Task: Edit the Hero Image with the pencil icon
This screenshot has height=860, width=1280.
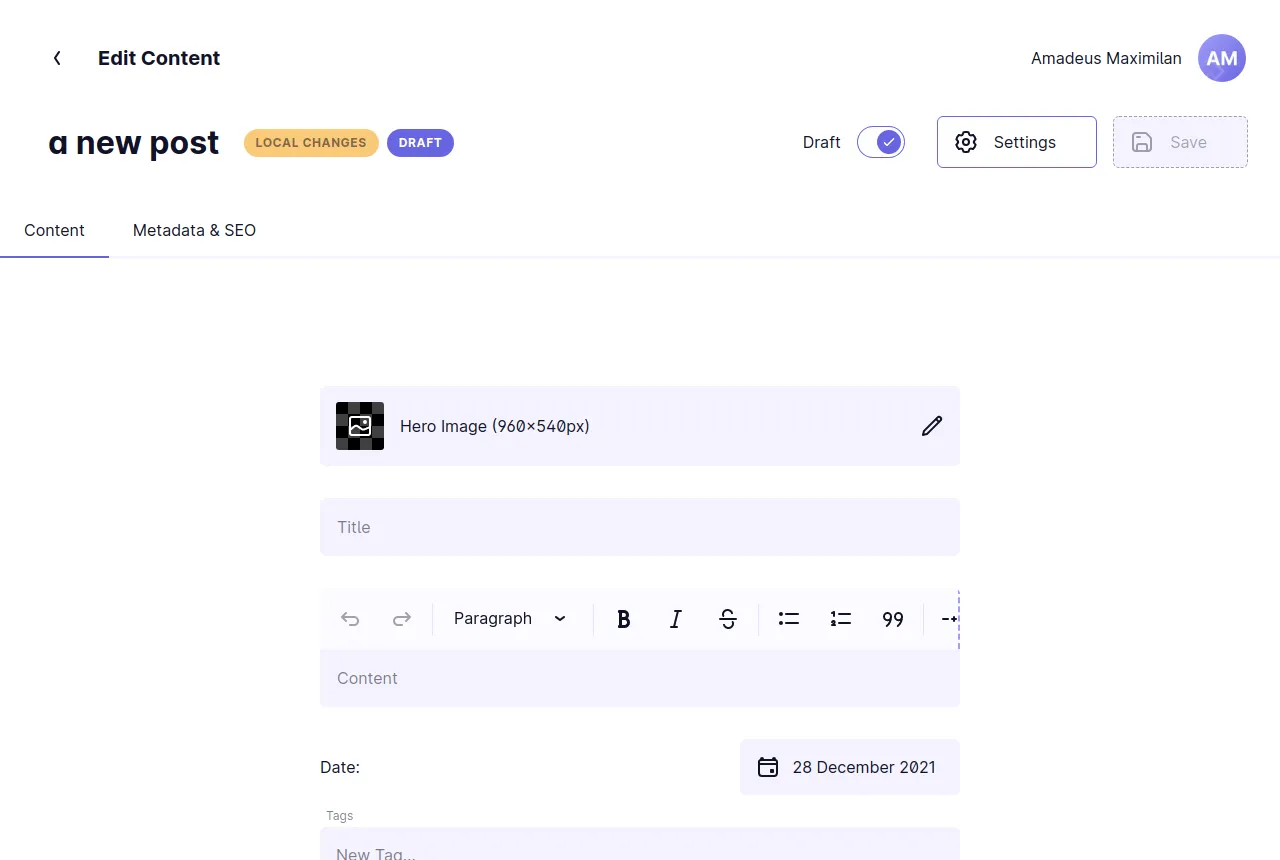Action: click(x=931, y=426)
